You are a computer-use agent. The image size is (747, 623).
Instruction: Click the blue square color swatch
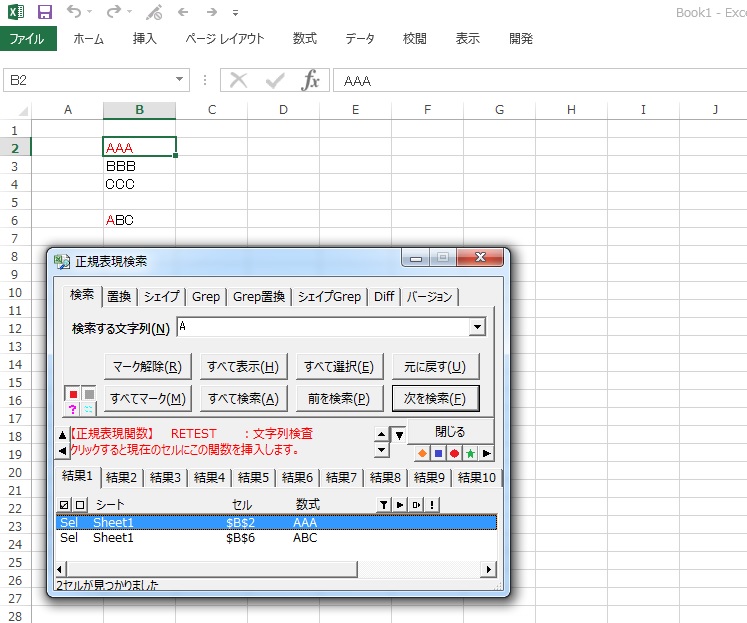pyautogui.click(x=438, y=453)
